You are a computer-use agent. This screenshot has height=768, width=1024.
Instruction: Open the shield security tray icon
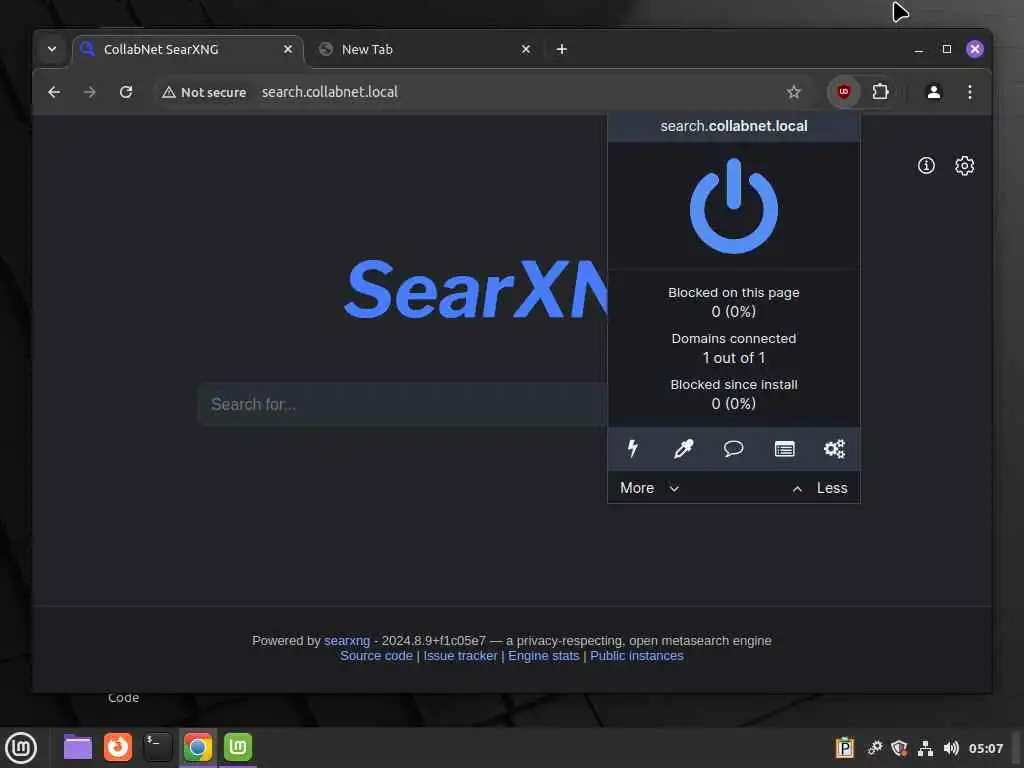[x=899, y=748]
